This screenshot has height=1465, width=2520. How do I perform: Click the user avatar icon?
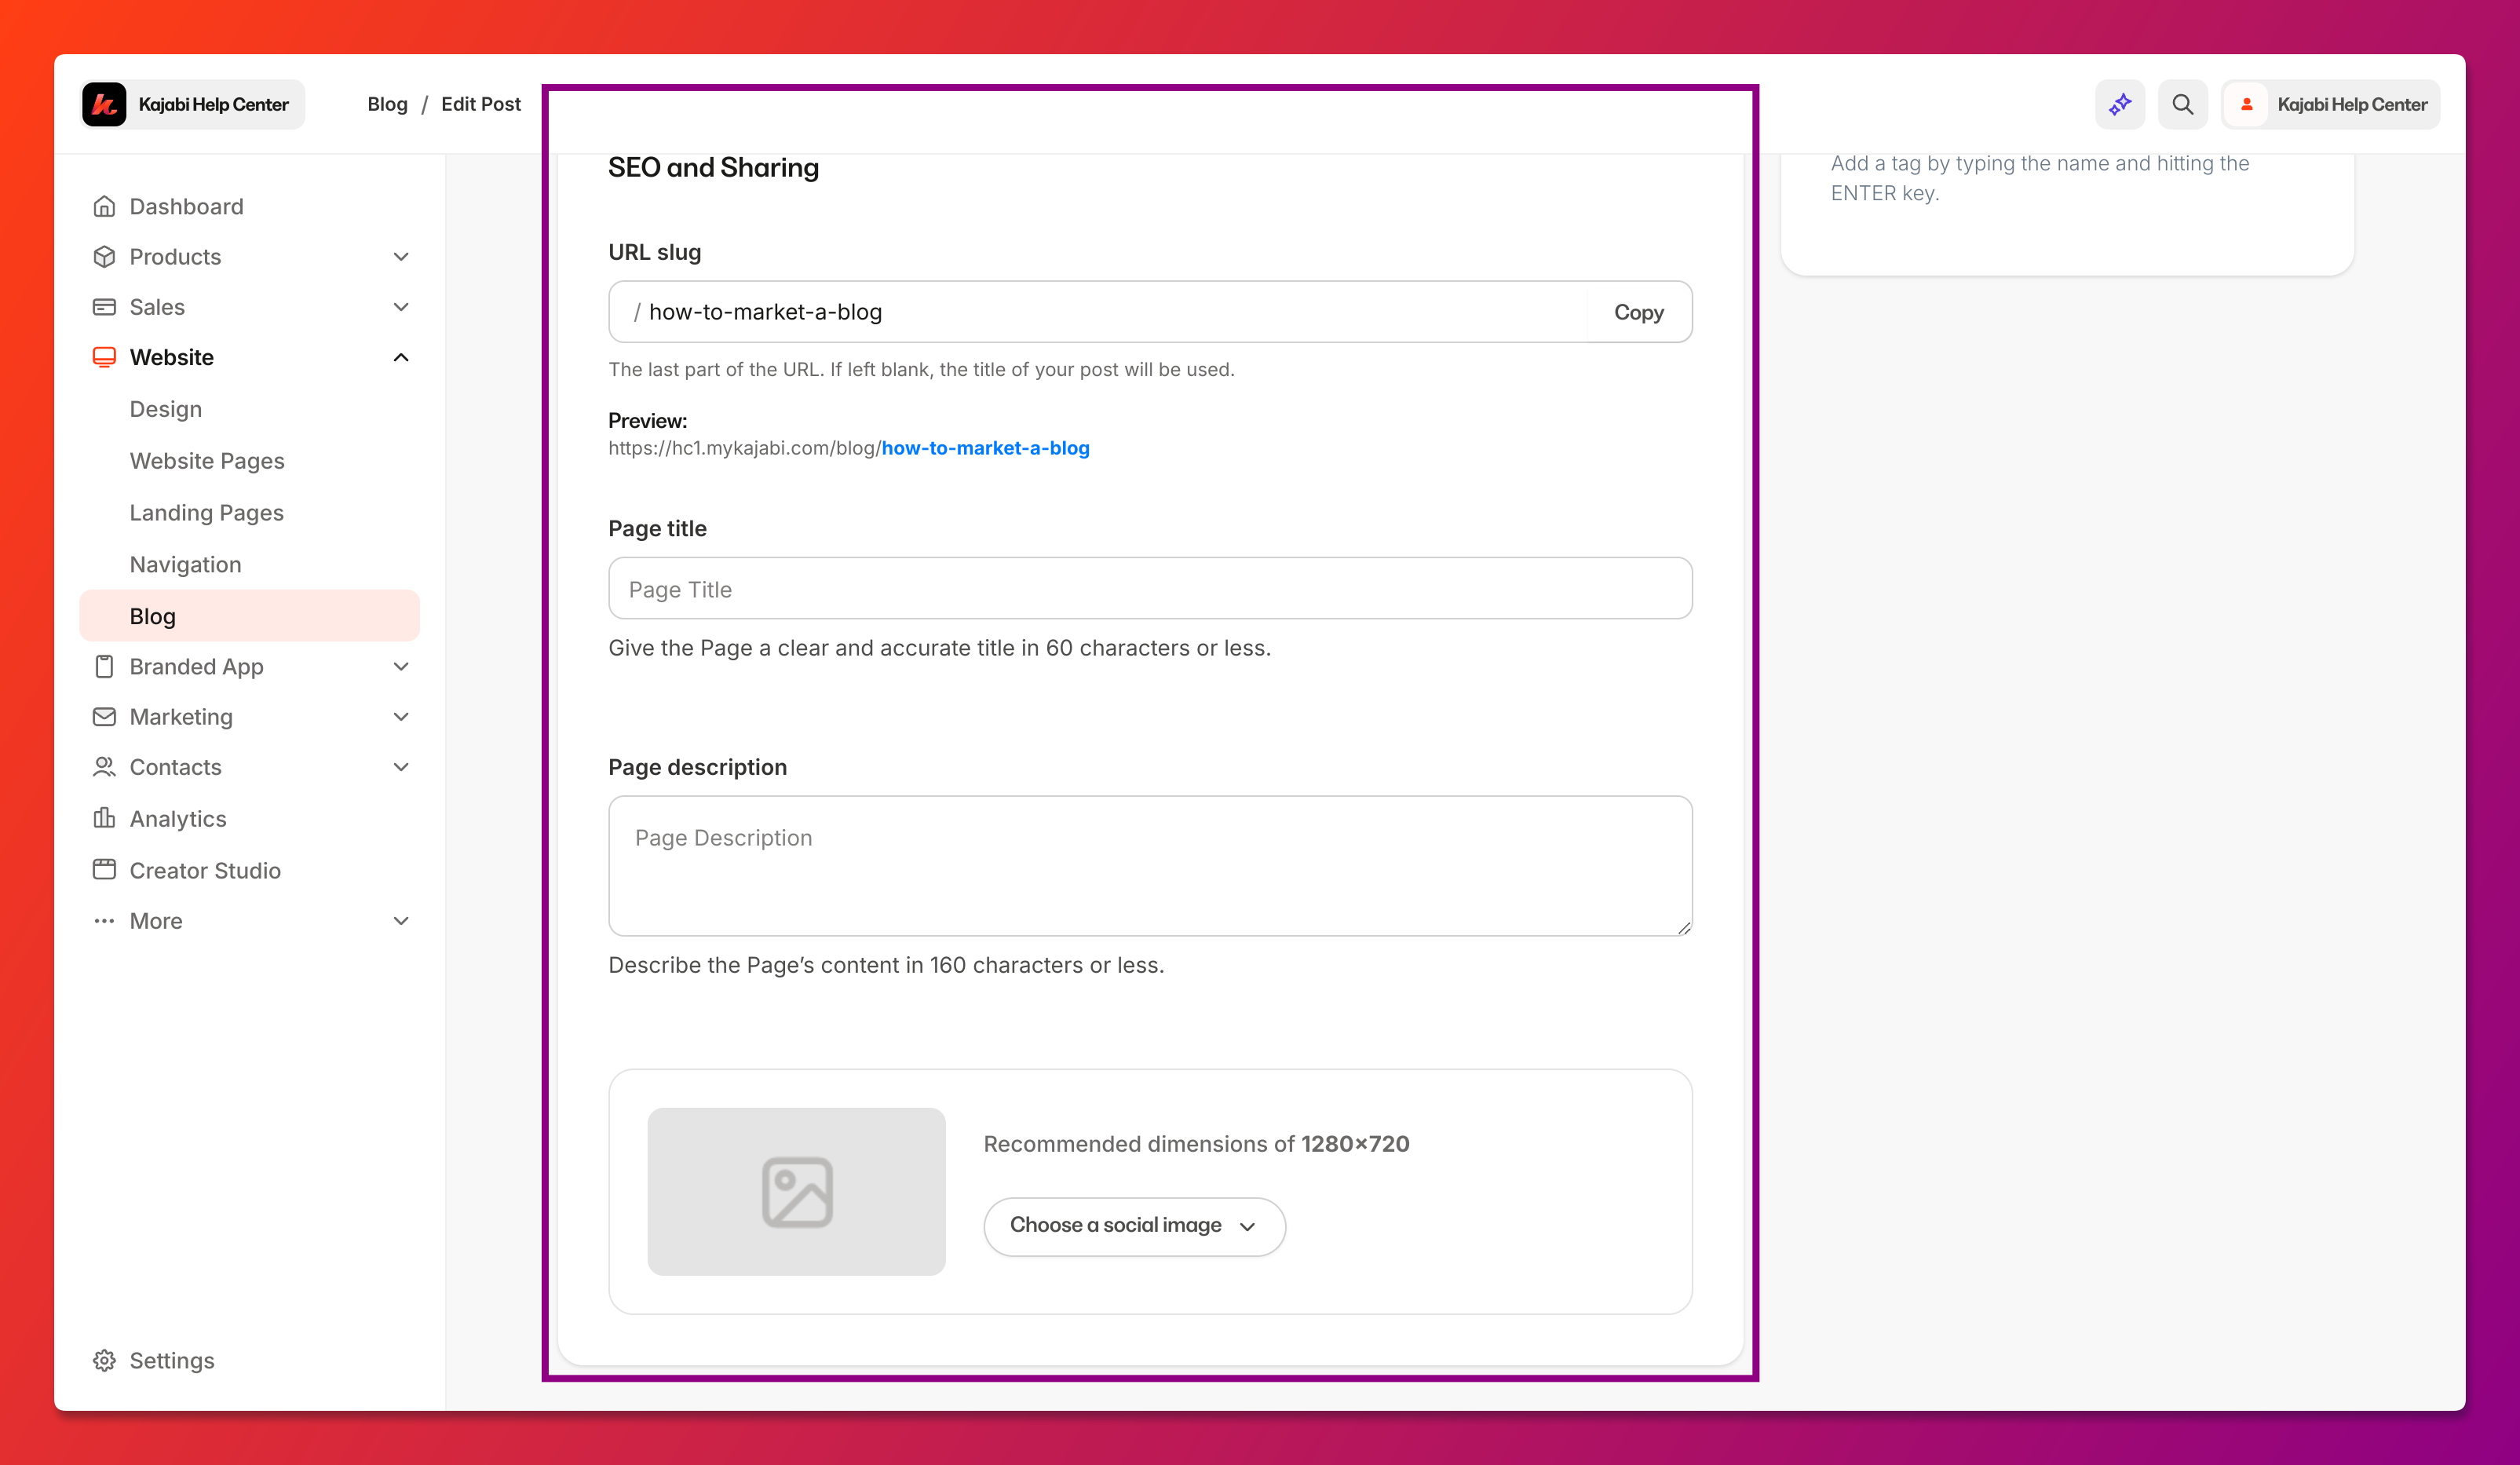2247,104
